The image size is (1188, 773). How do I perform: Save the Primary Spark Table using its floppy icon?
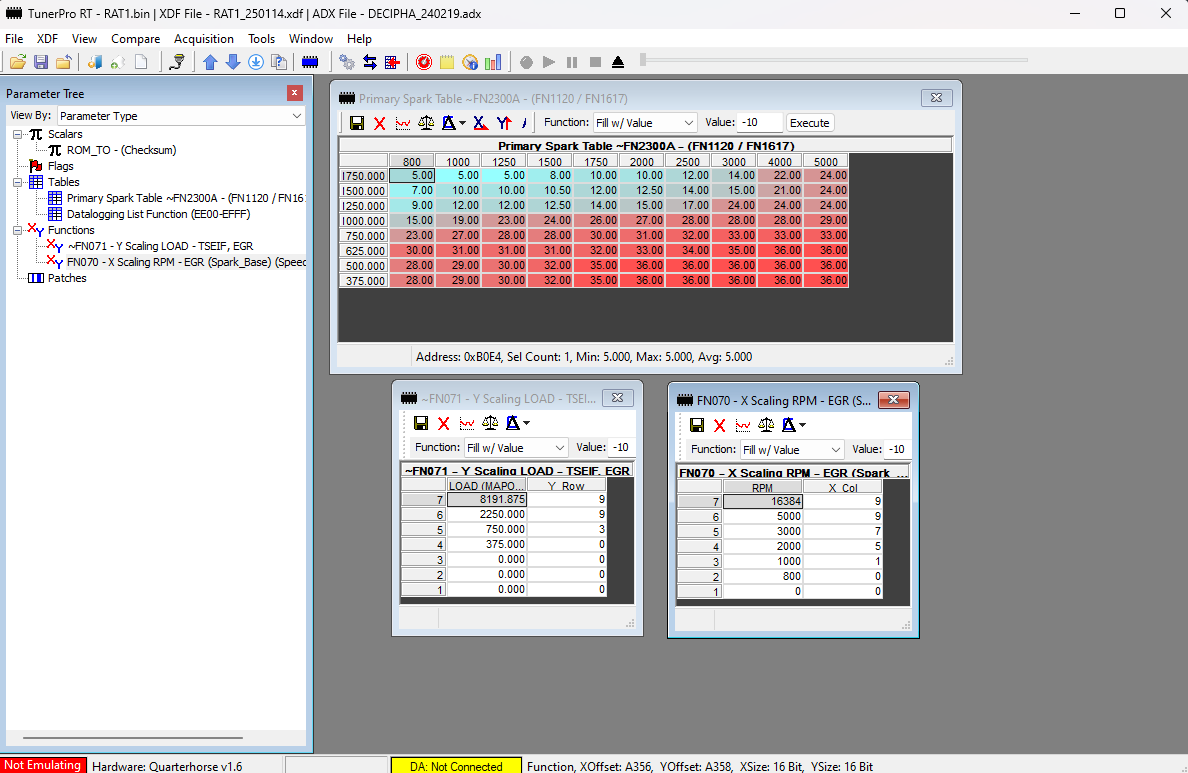tap(357, 123)
